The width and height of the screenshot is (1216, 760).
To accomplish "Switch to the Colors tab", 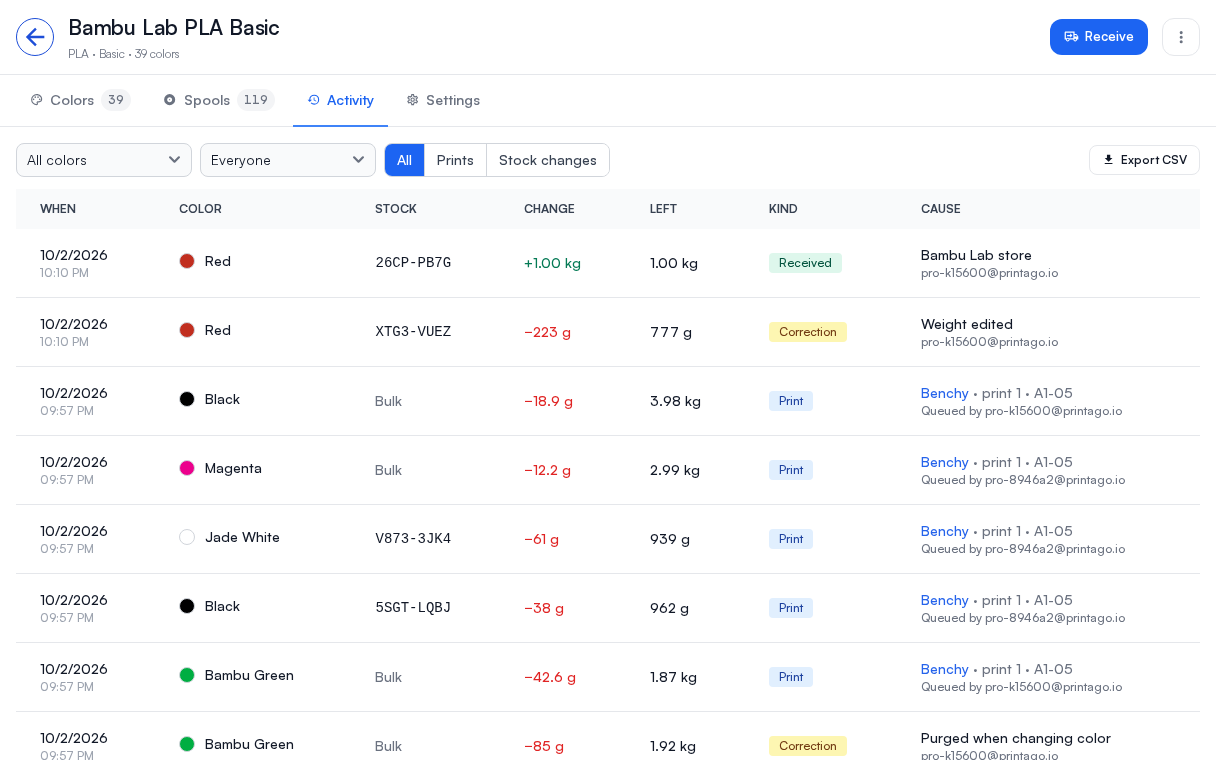I will [x=80, y=100].
